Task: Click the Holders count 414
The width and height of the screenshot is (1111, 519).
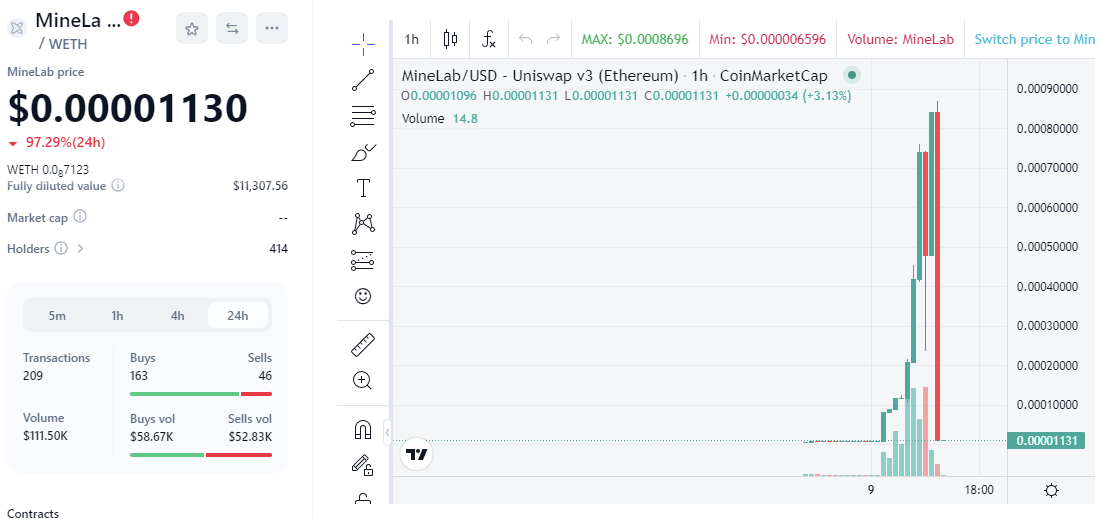Action: pos(278,249)
